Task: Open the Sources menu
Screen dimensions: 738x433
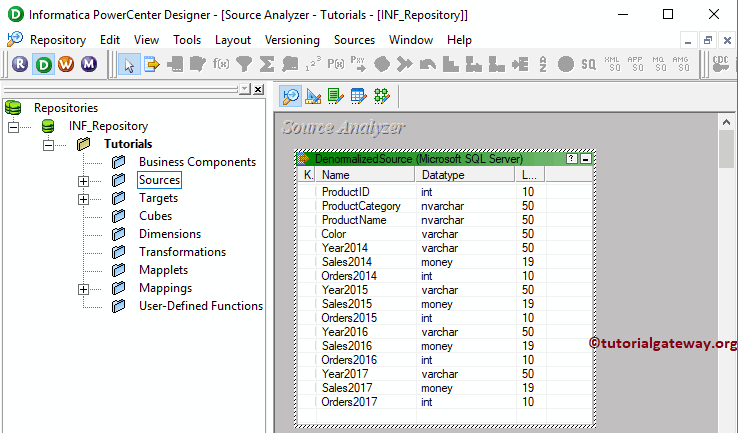Action: coord(354,40)
